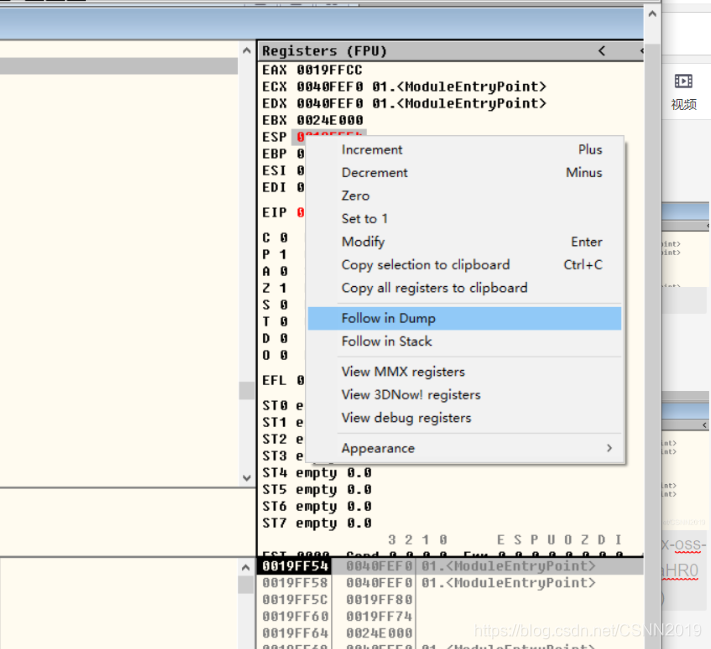Open View MMX registers
Viewport: 711px width, 649px height.
[x=464, y=372]
